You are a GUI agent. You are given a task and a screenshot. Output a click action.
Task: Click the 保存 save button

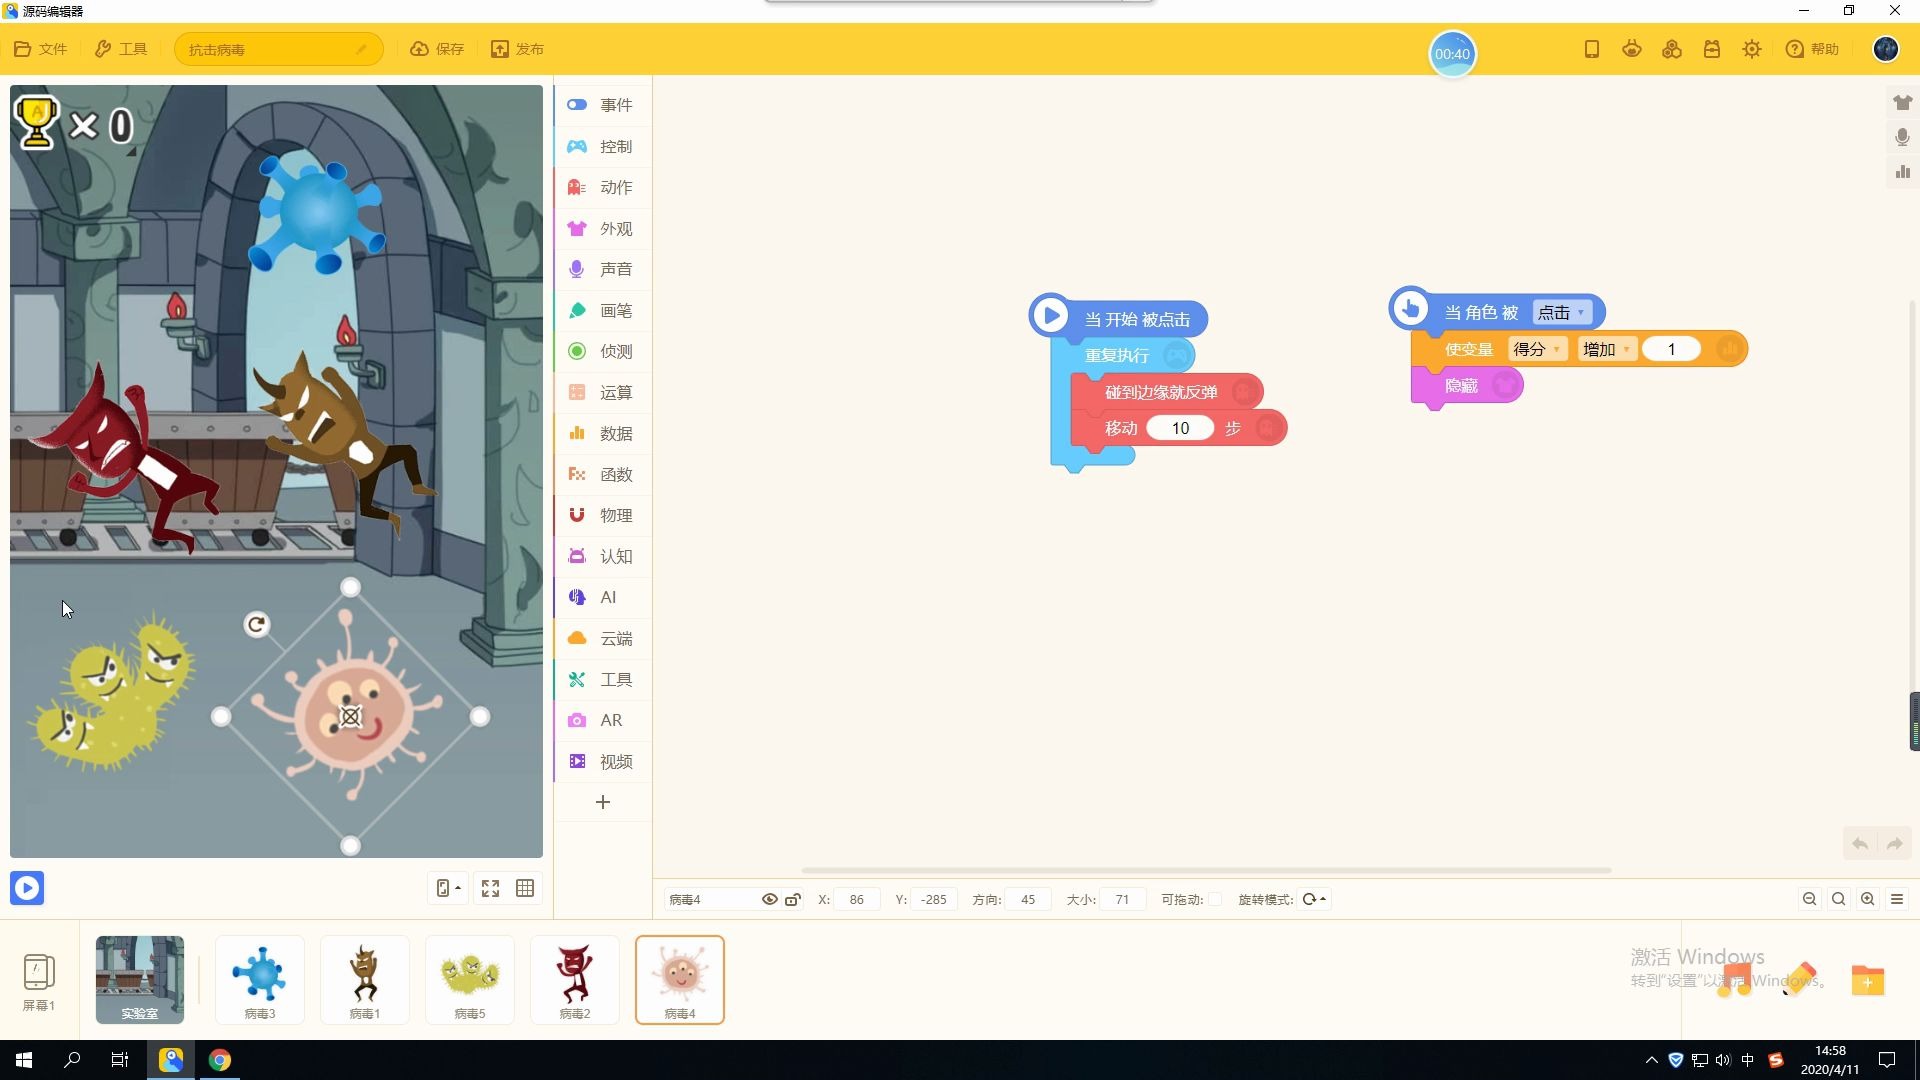click(437, 49)
